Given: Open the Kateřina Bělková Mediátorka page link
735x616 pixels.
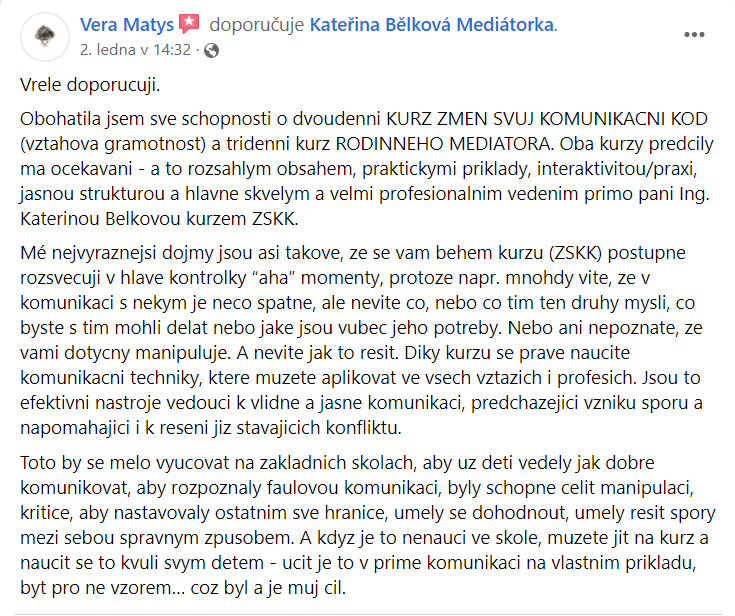Looking at the screenshot, I should click(431, 24).
